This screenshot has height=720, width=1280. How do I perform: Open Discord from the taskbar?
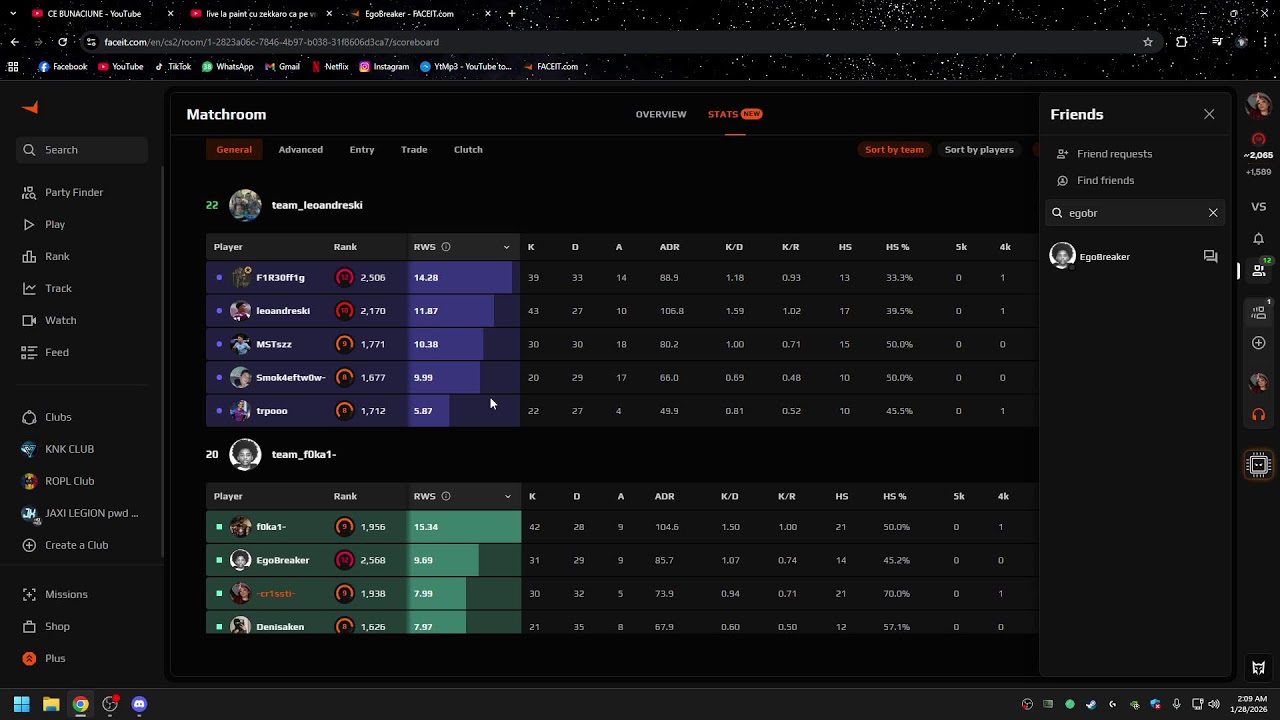coord(139,704)
